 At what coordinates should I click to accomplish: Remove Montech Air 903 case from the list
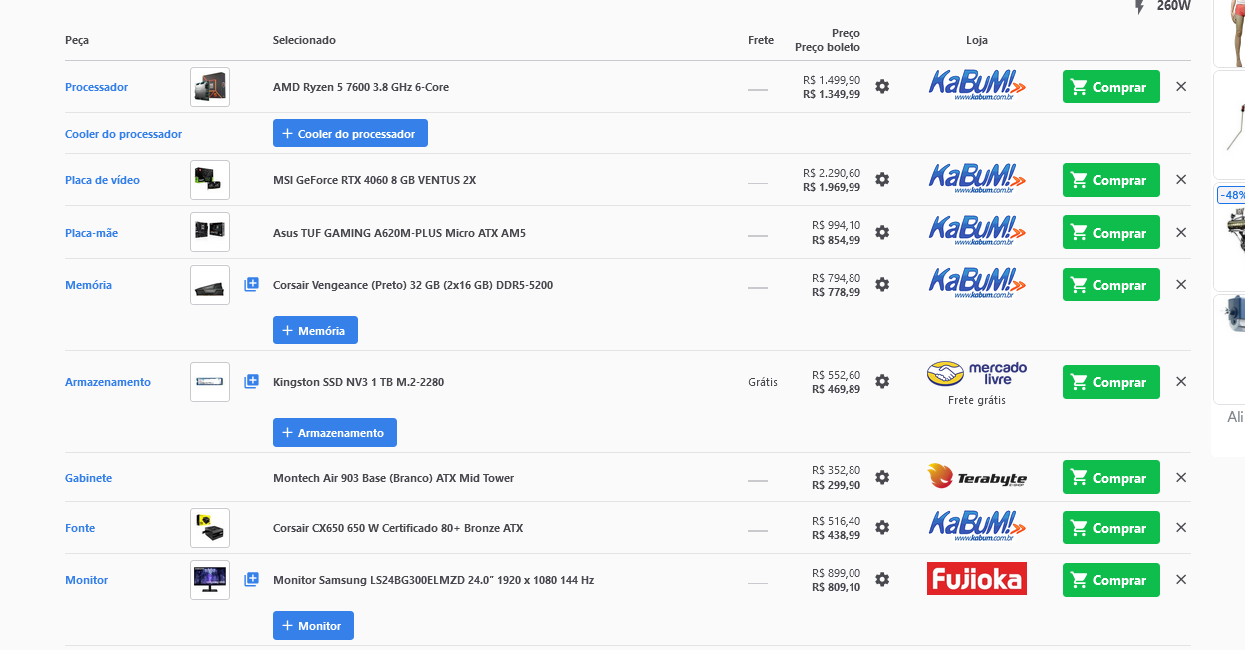(x=1181, y=478)
